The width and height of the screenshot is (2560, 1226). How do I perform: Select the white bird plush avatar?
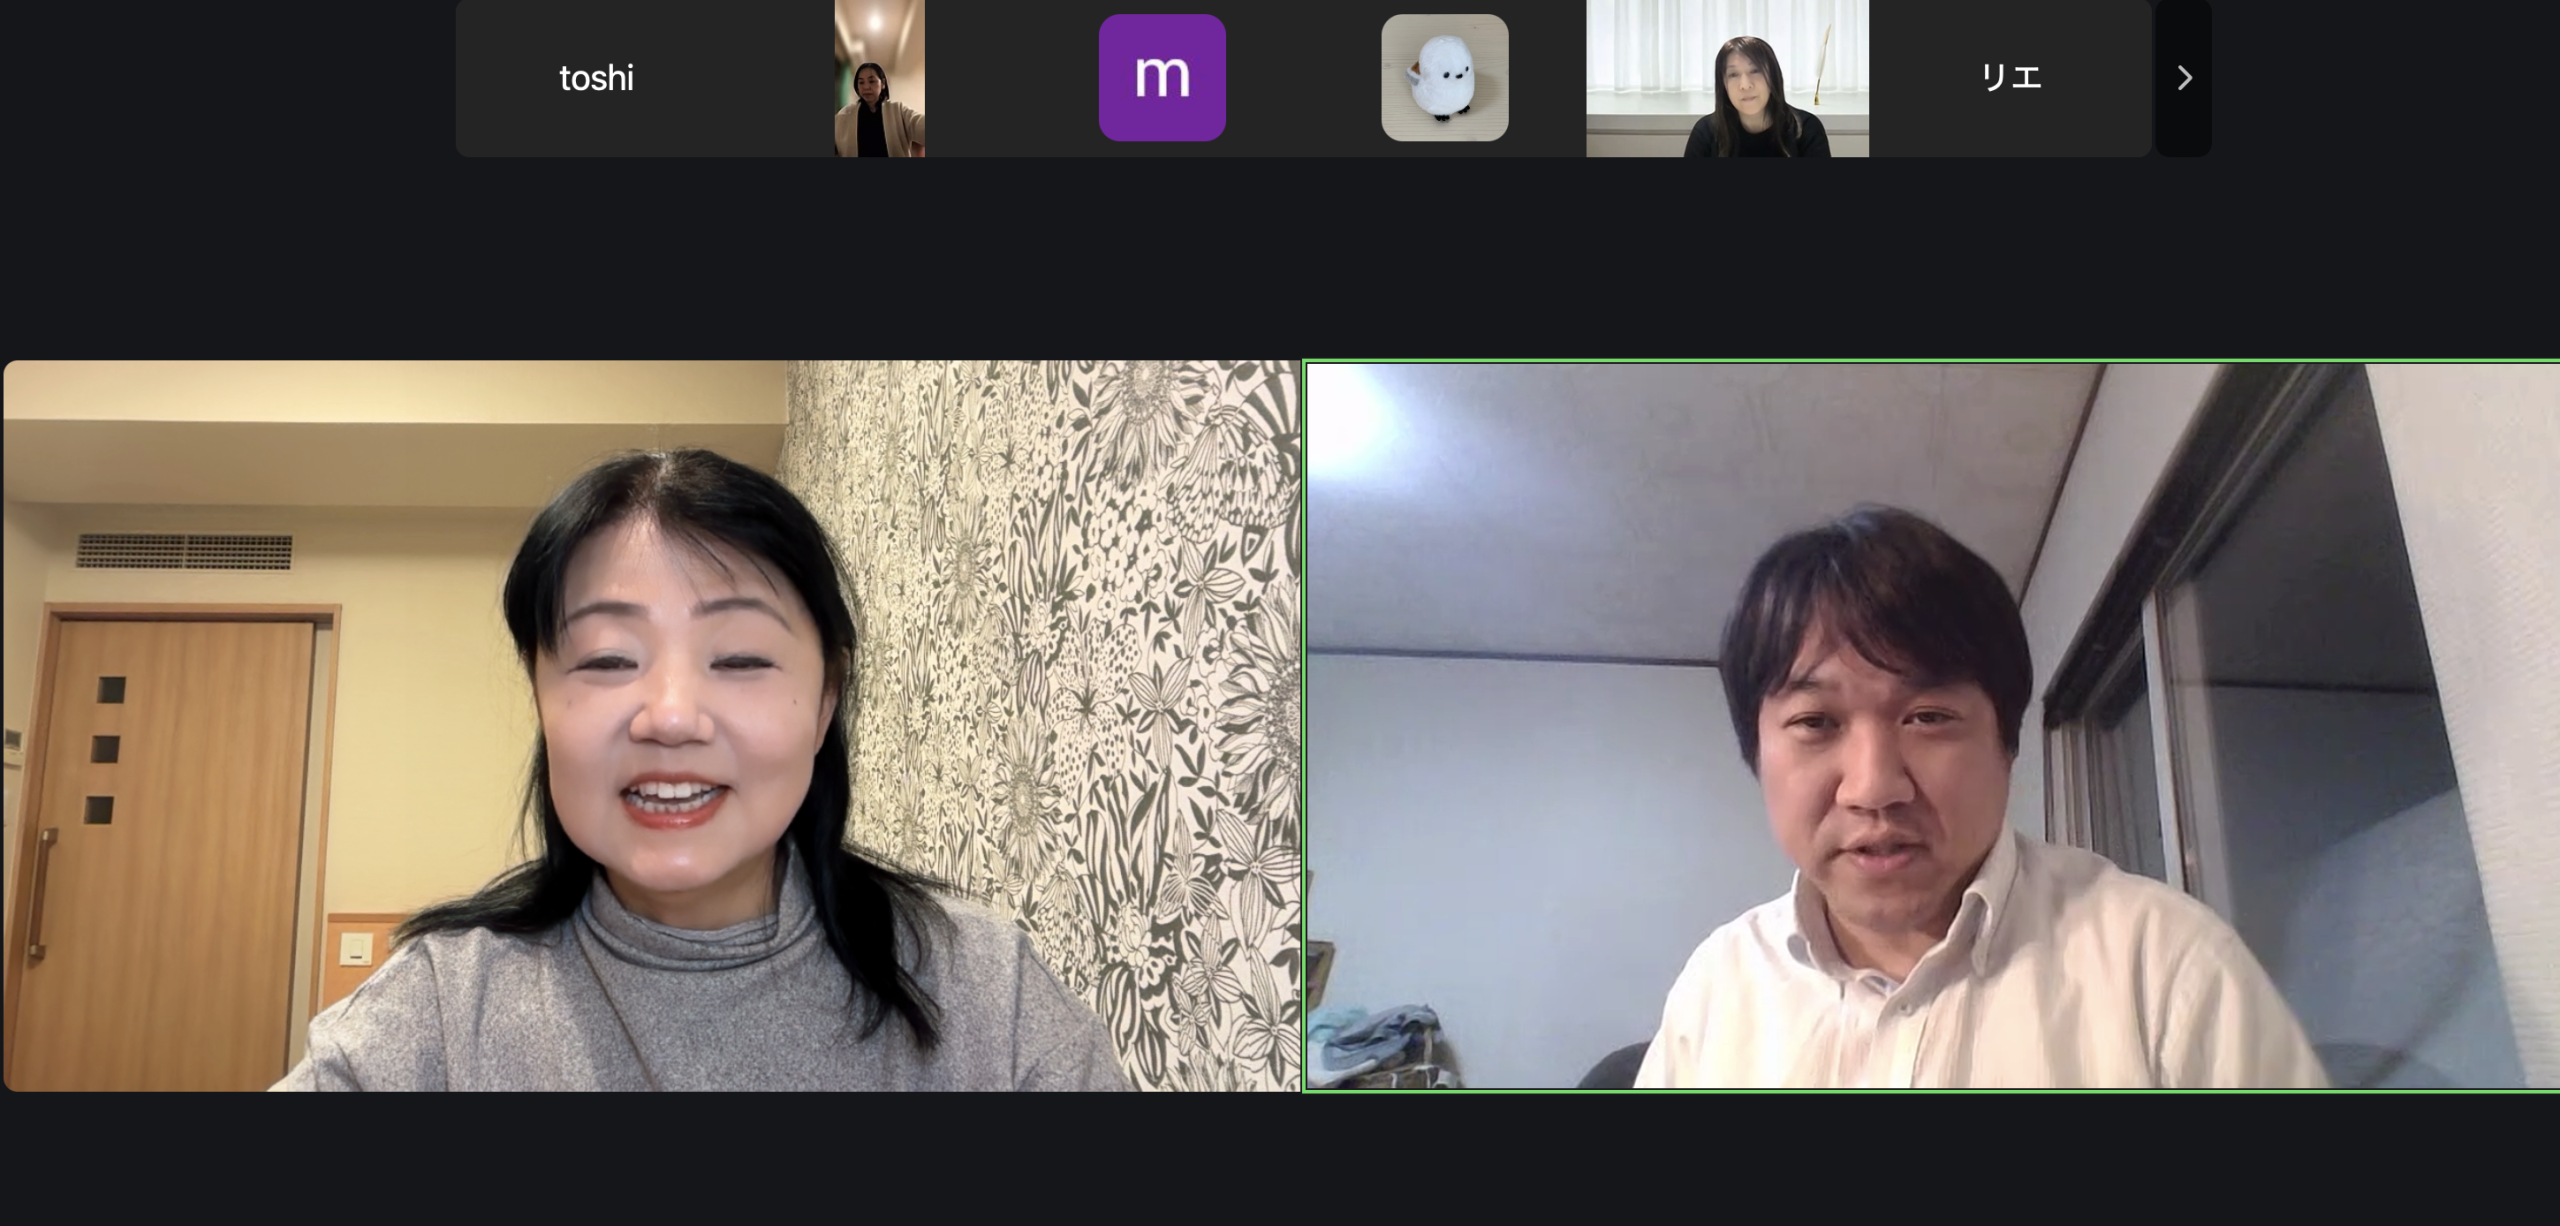pos(1444,78)
